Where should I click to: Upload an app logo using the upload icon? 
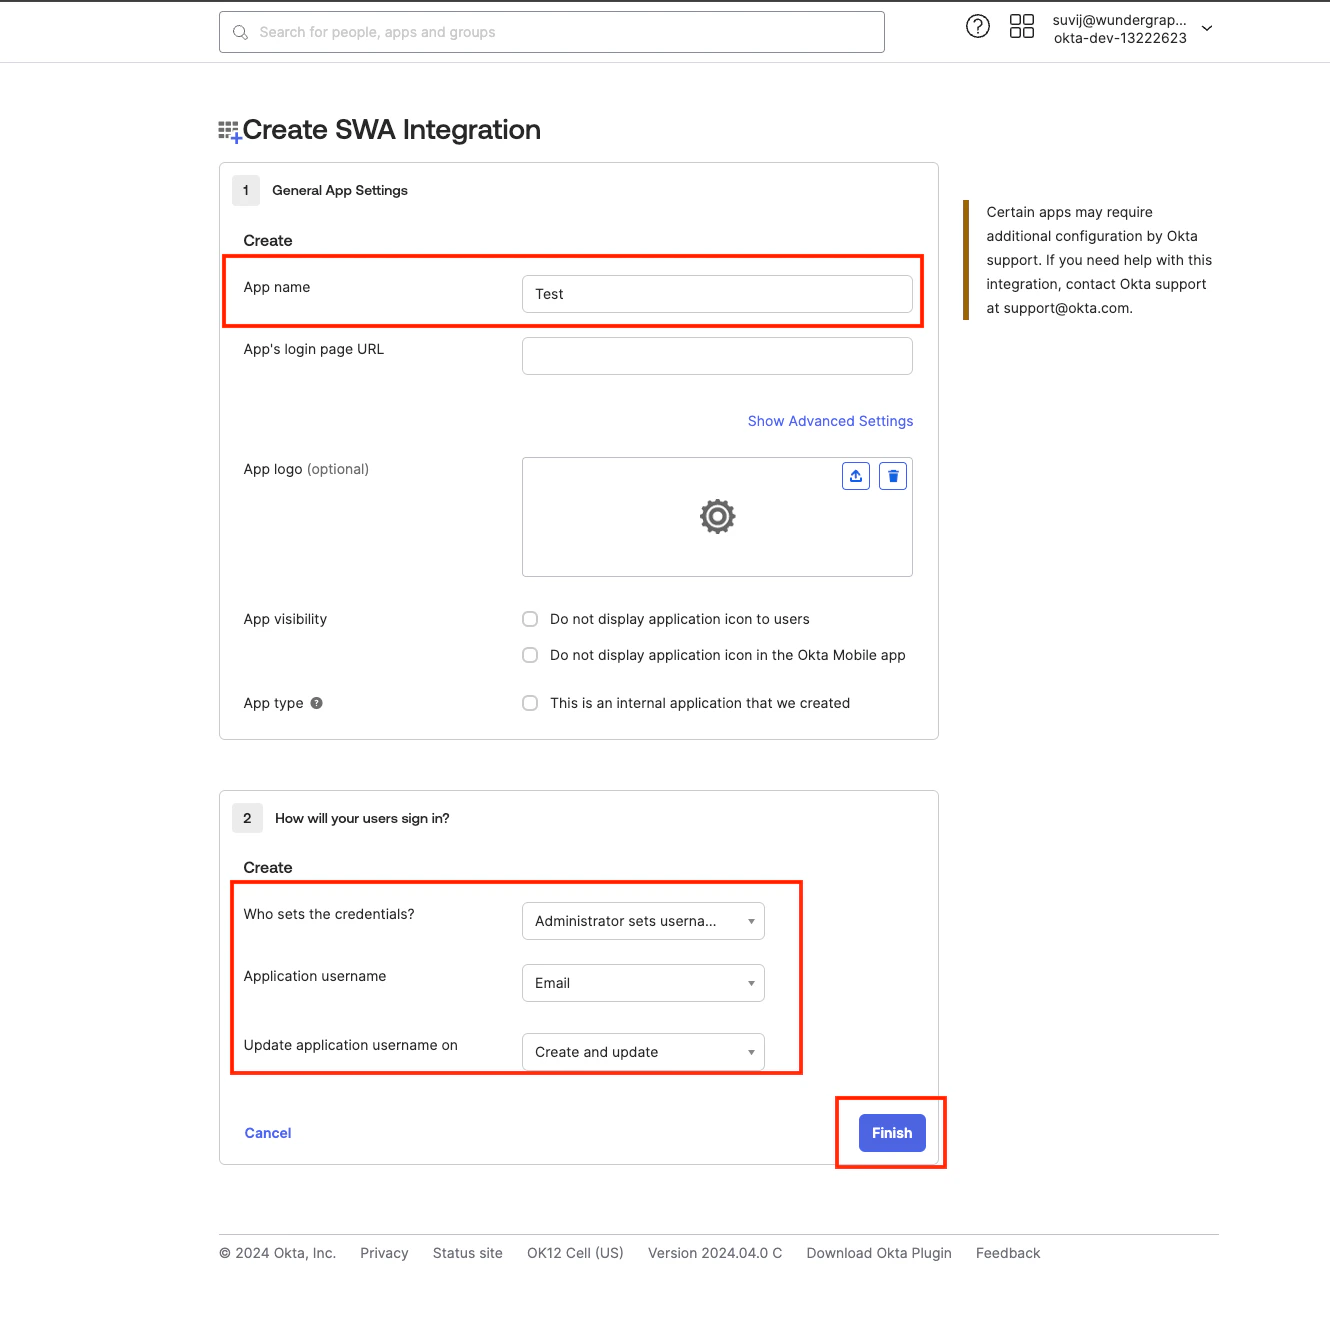[855, 475]
